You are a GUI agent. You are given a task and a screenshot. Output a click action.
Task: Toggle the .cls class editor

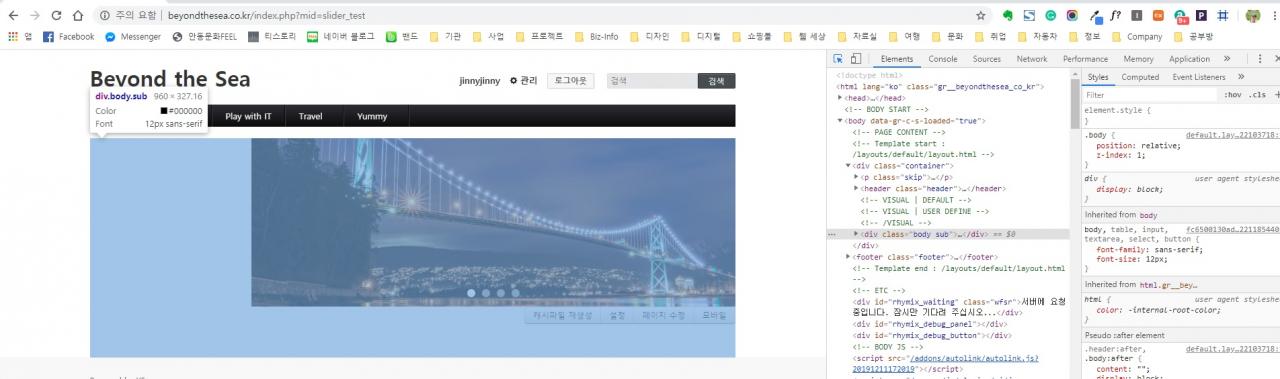point(1257,95)
